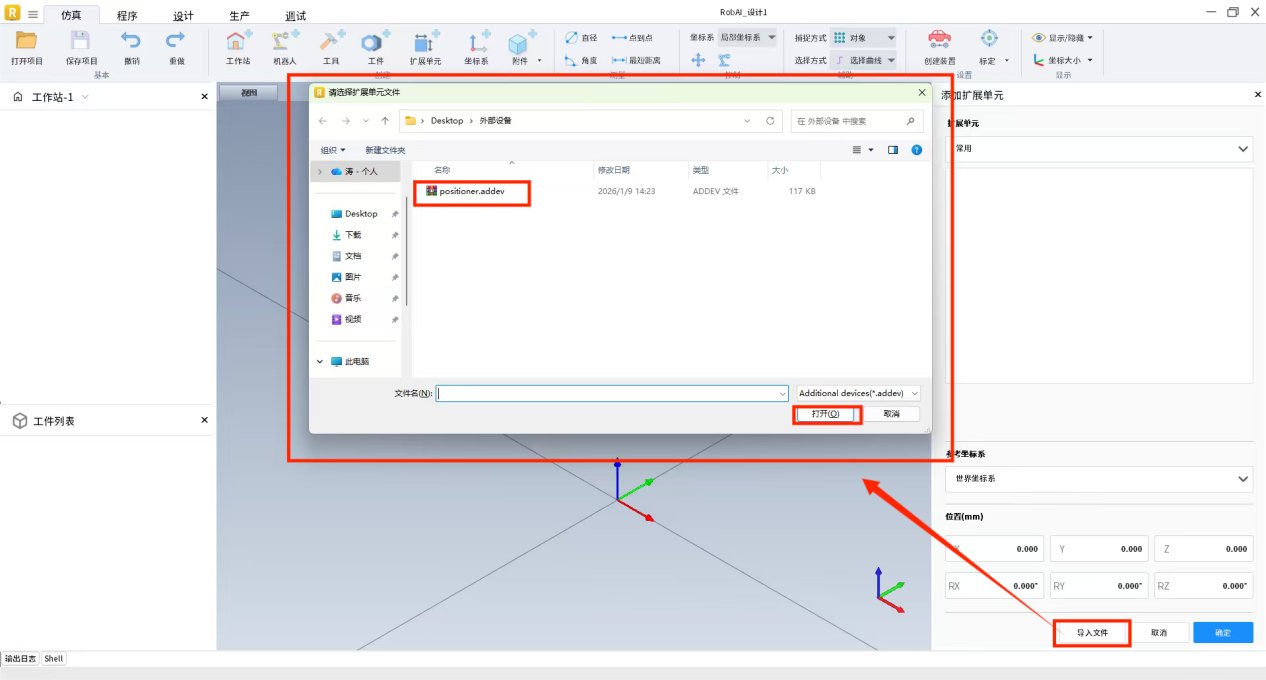Click the 打开(O) button in dialog
The height and width of the screenshot is (680, 1266).
(x=826, y=414)
